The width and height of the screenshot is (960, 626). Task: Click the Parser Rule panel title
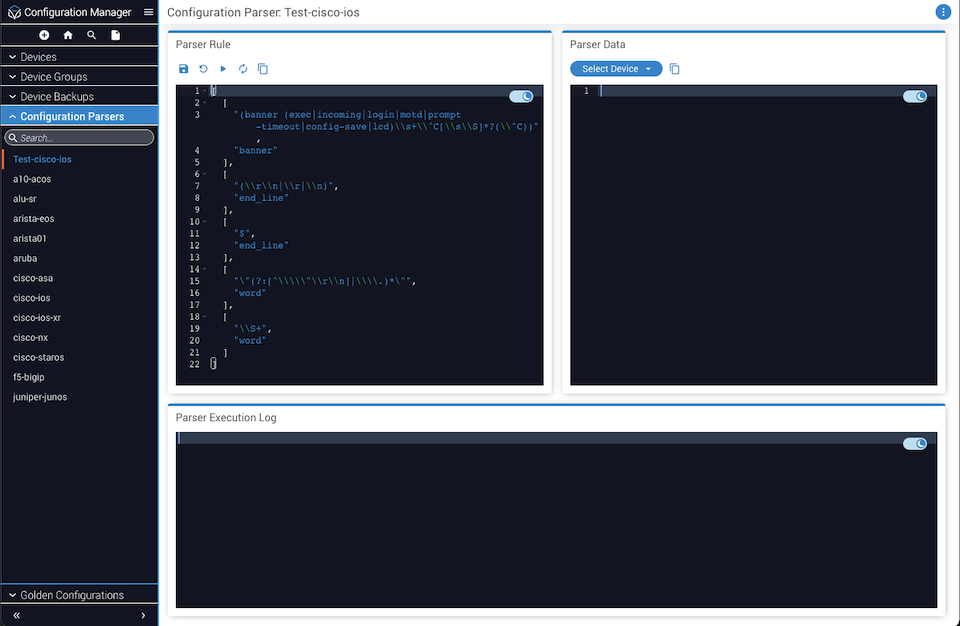tap(203, 44)
